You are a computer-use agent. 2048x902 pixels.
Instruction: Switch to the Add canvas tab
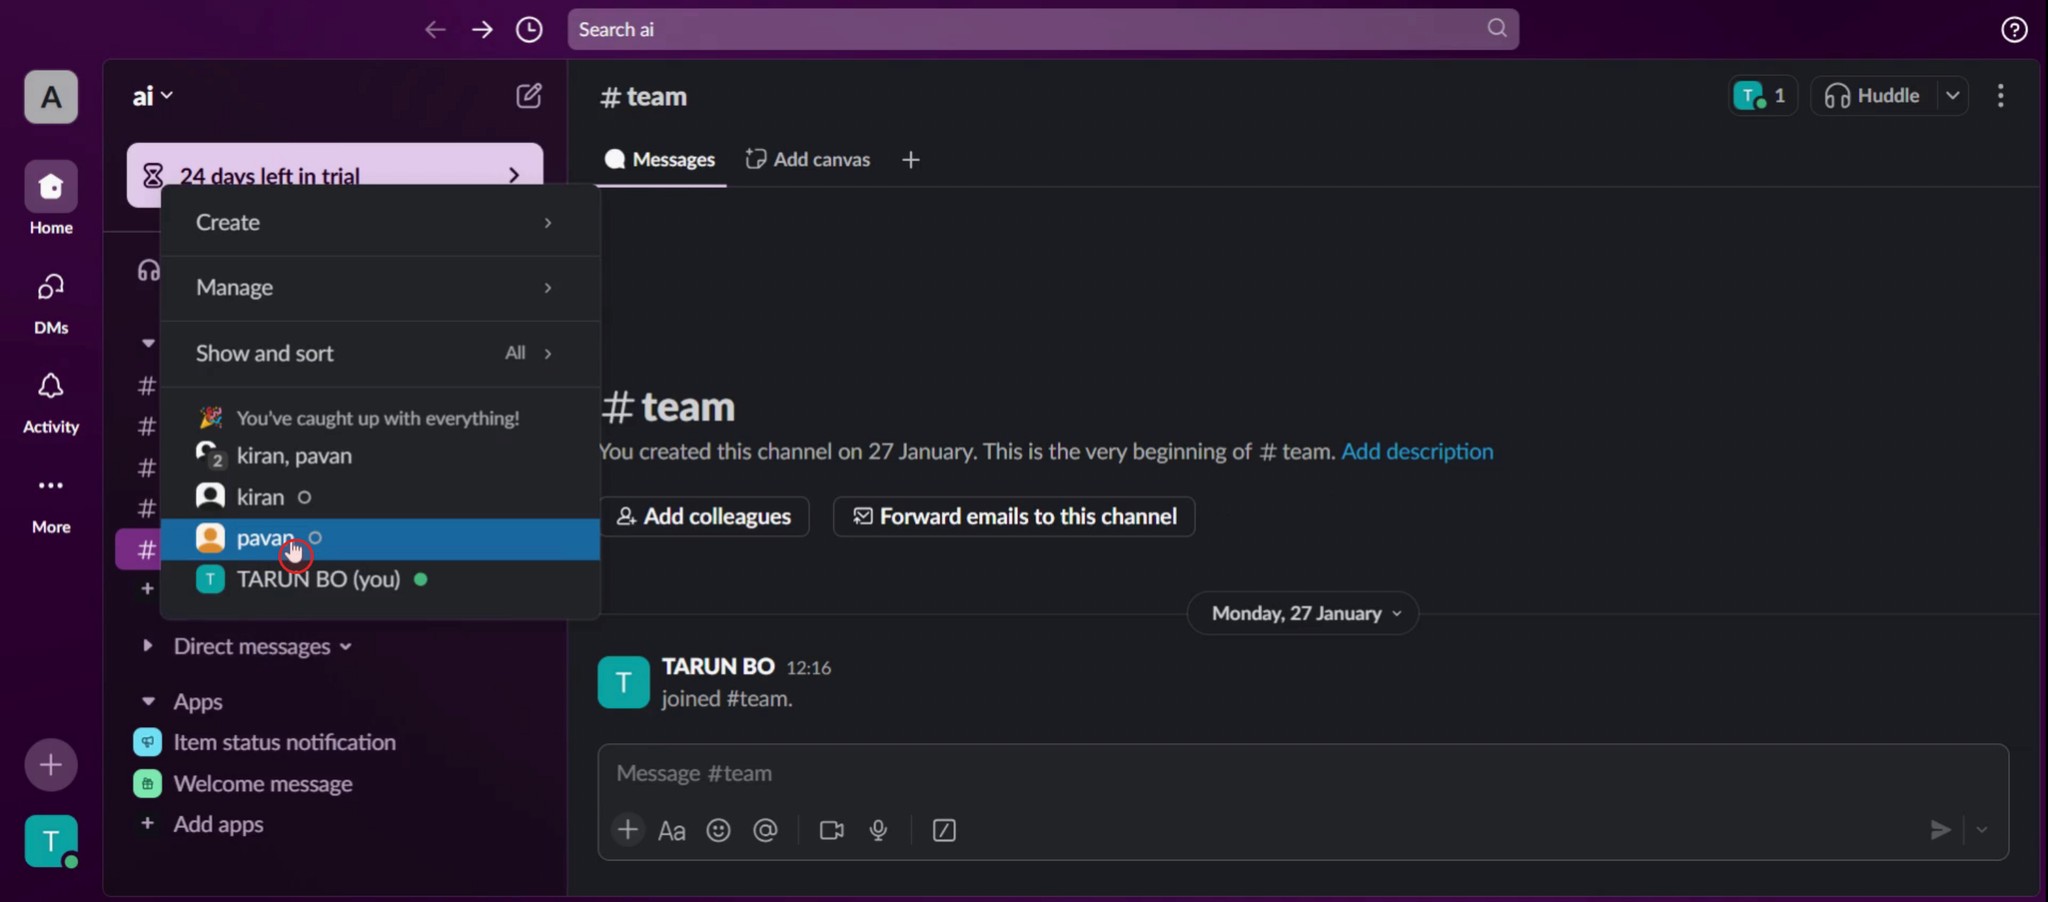(x=808, y=158)
